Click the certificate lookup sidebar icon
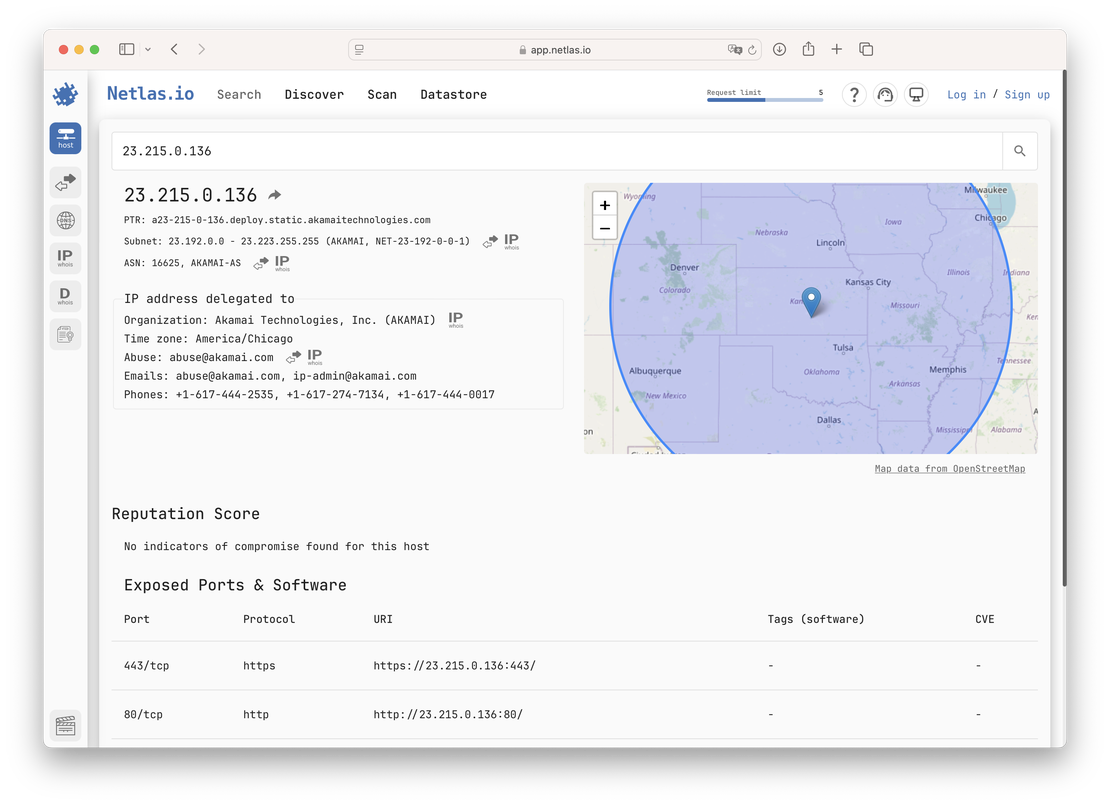 click(65, 333)
